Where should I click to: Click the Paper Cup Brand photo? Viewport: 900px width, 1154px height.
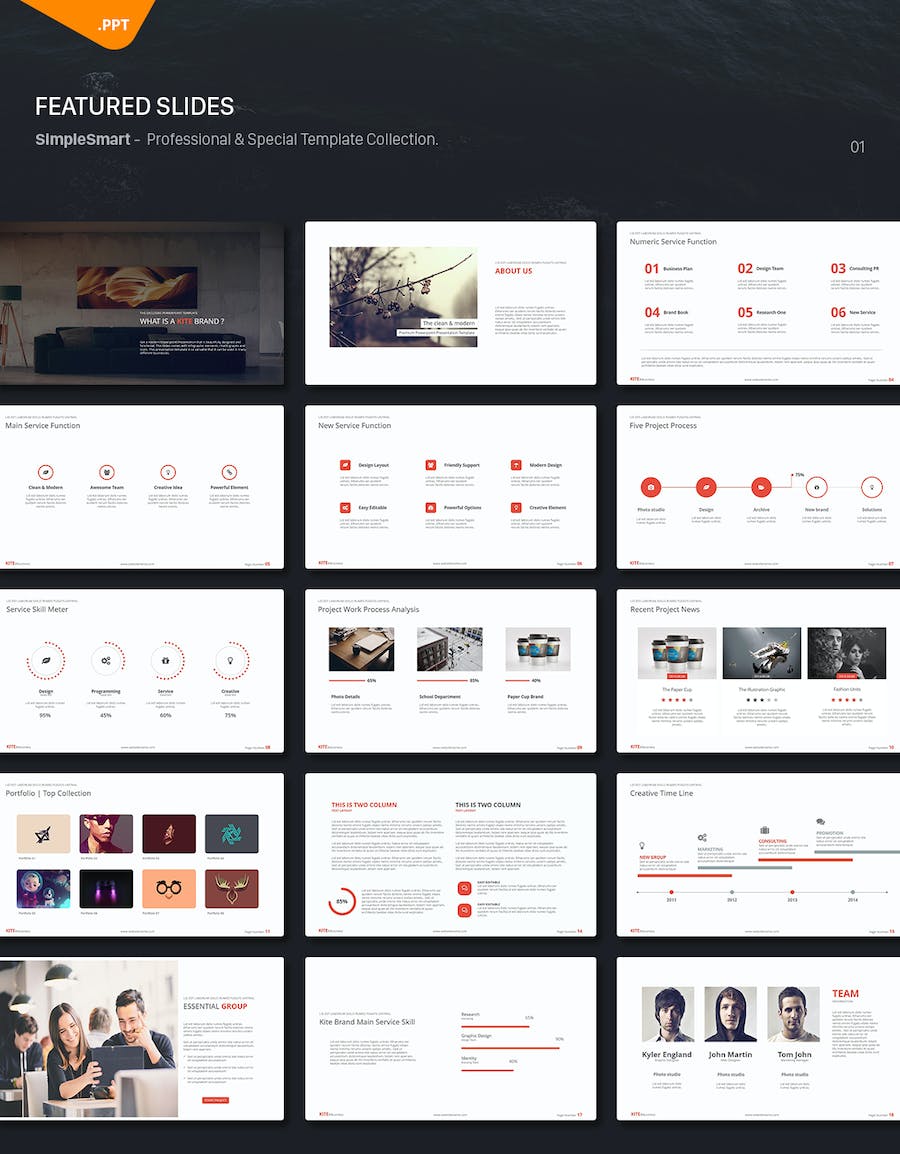click(x=538, y=649)
